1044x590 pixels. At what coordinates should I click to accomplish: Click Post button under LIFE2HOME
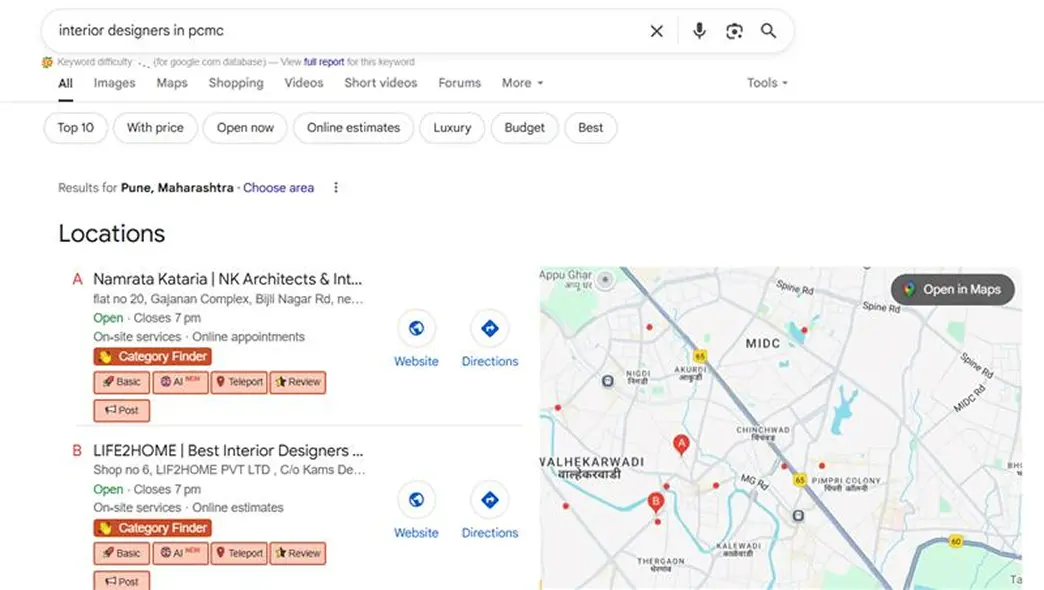pos(121,581)
